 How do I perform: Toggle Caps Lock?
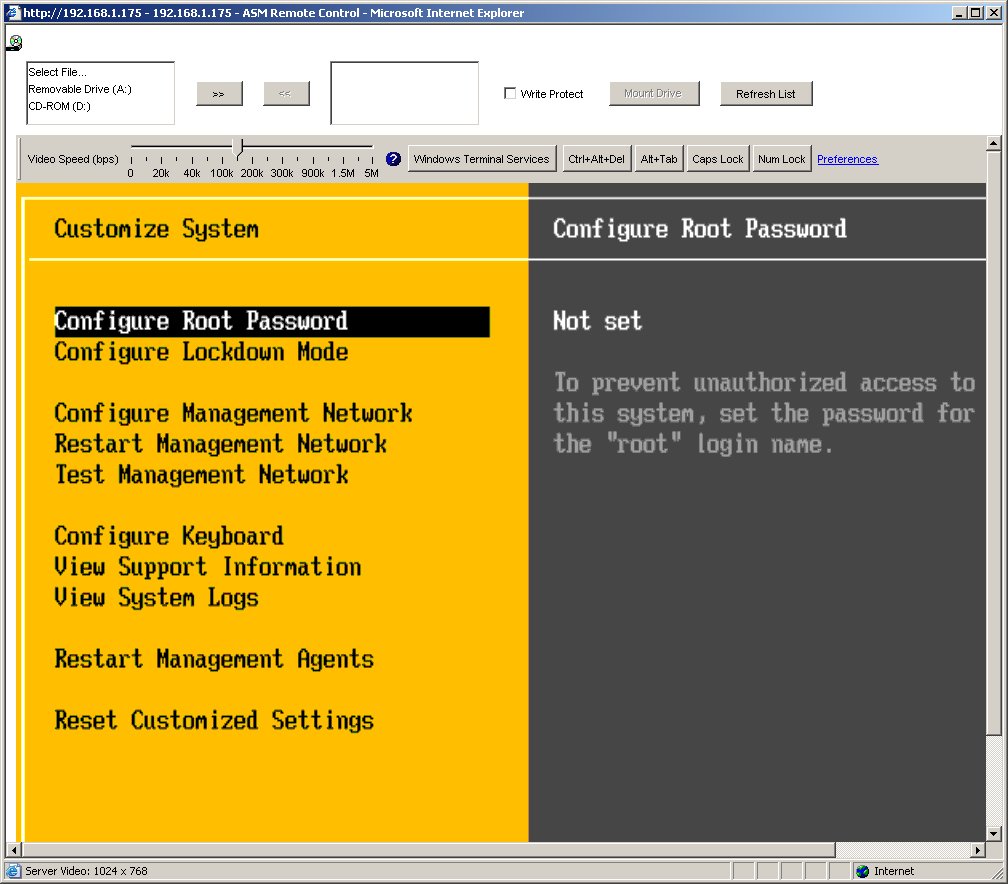click(717, 158)
